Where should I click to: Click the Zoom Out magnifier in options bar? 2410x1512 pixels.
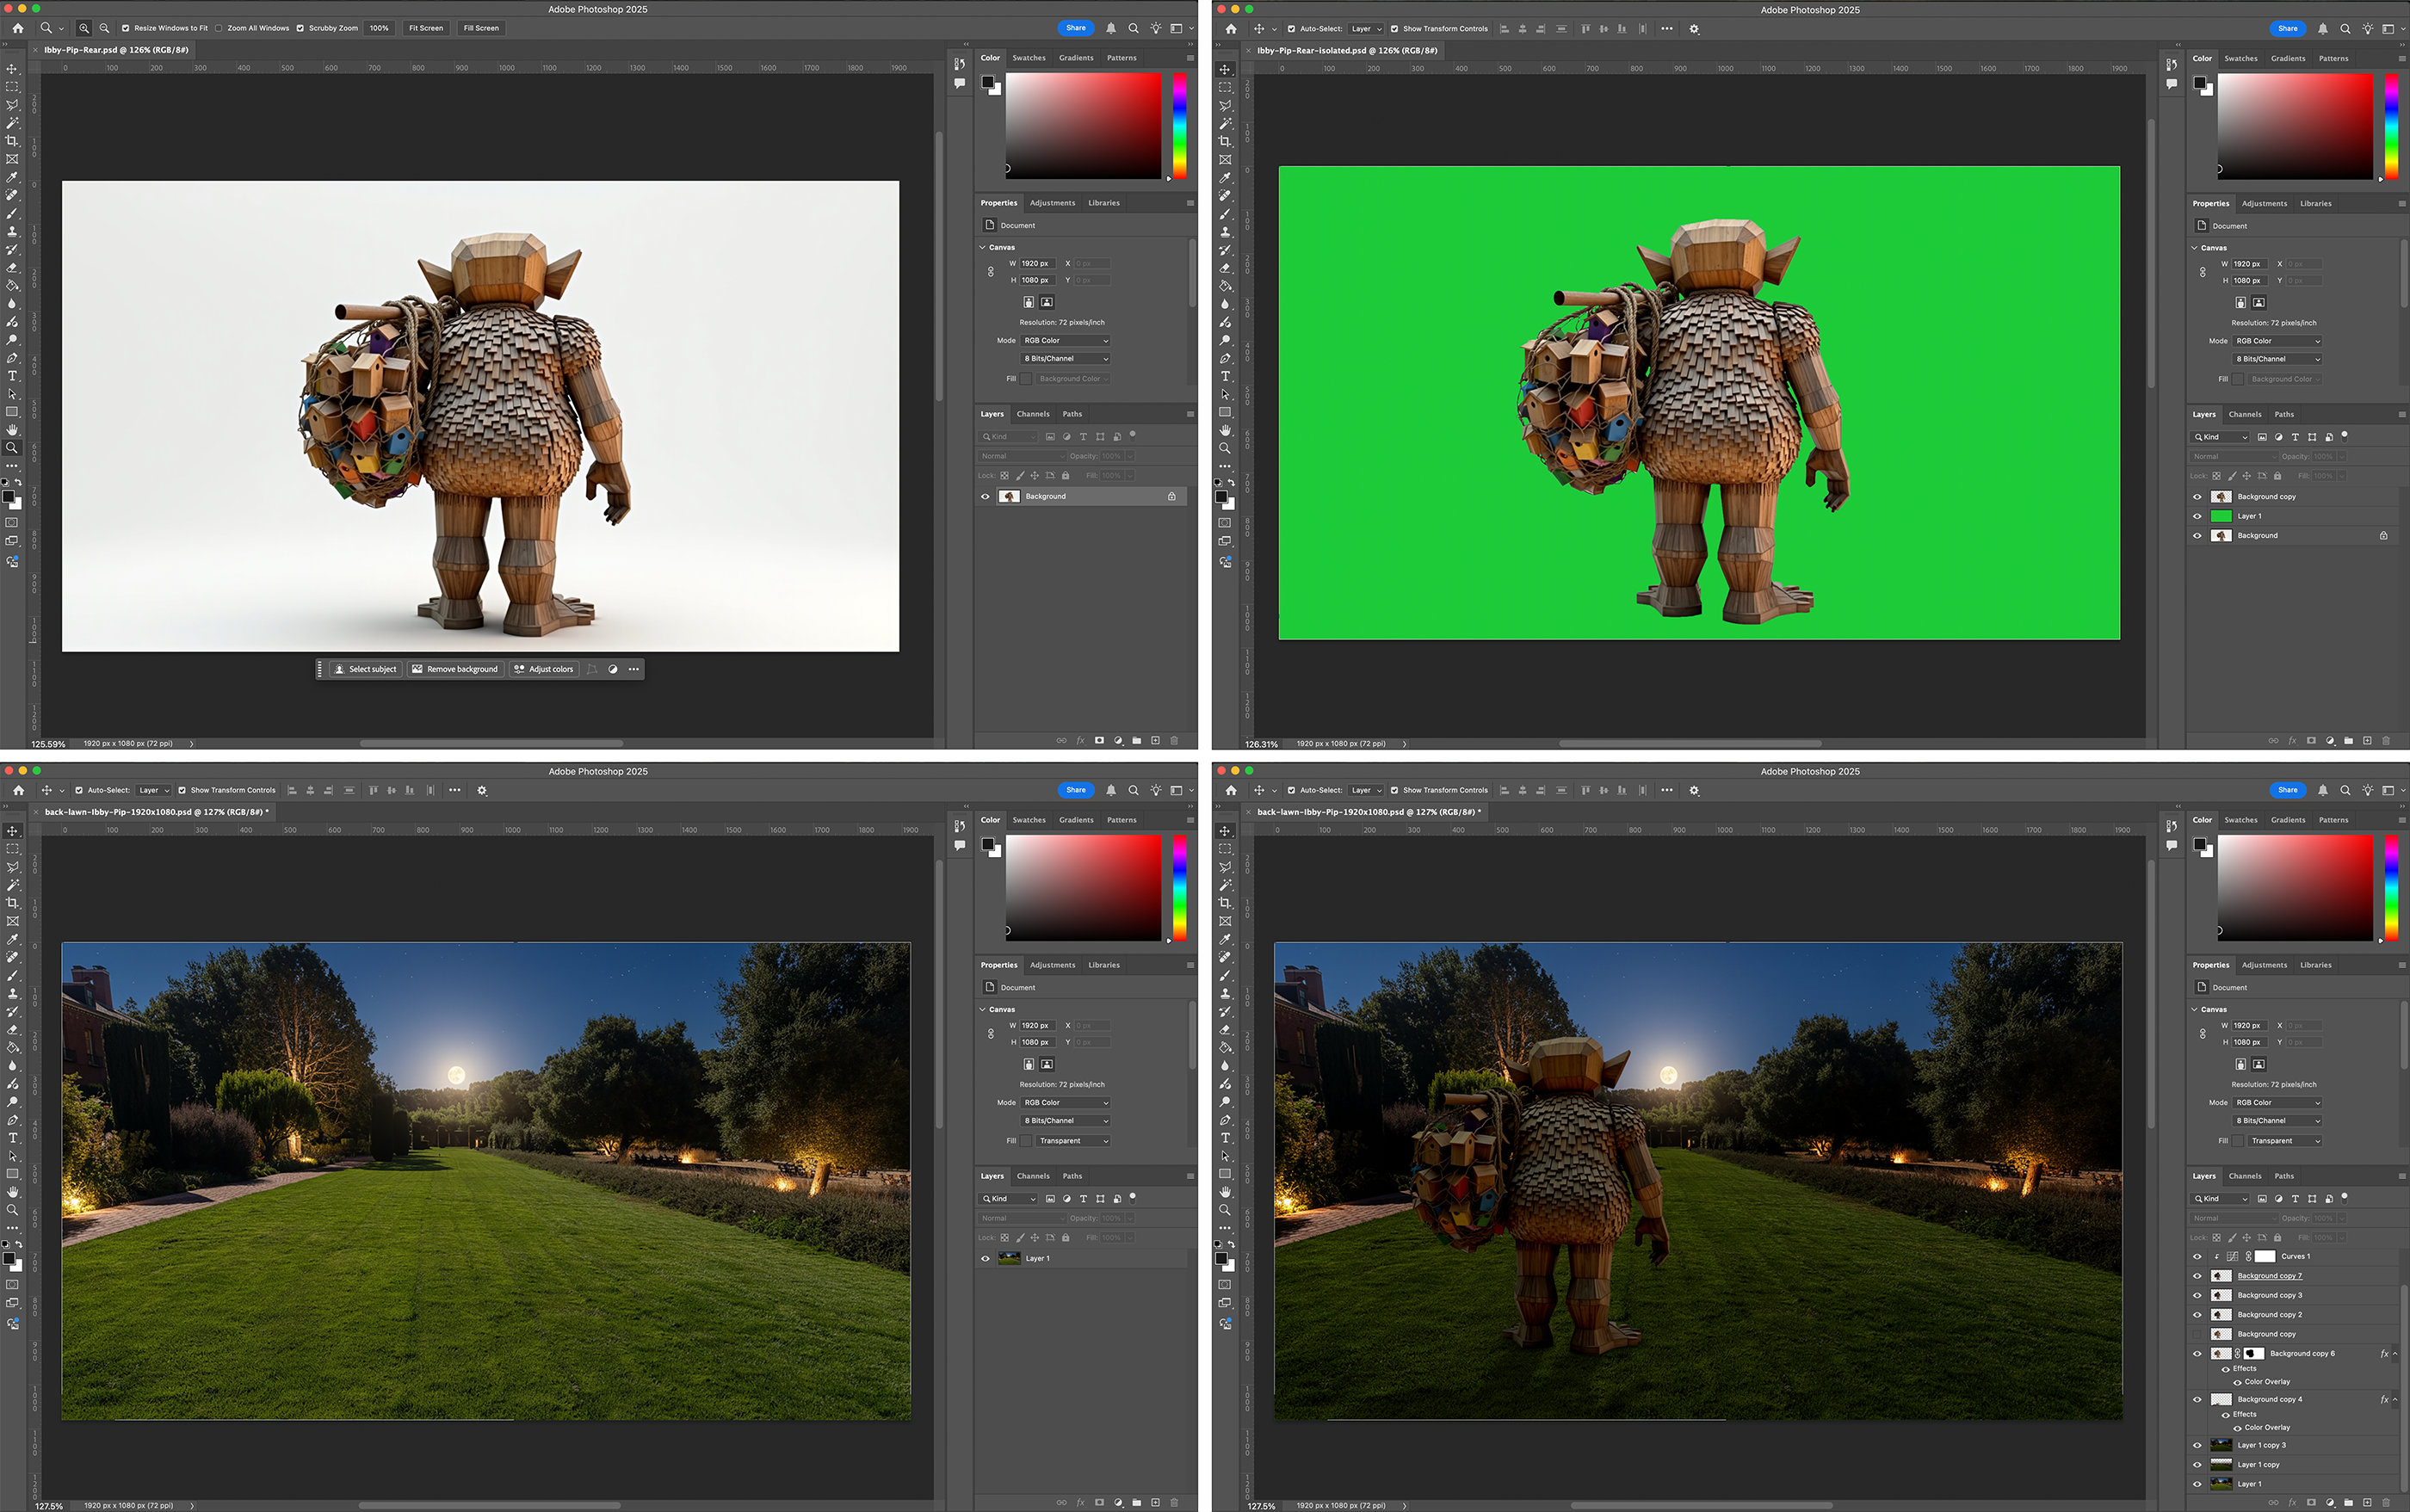click(x=104, y=28)
